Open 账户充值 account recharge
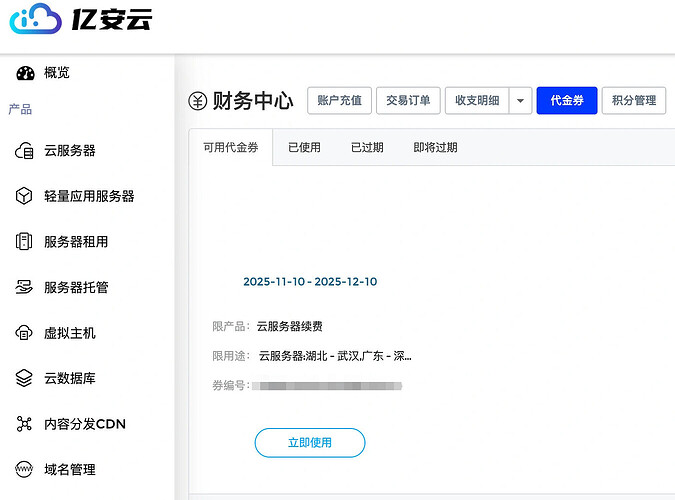The height and width of the screenshot is (500, 675). pos(340,100)
